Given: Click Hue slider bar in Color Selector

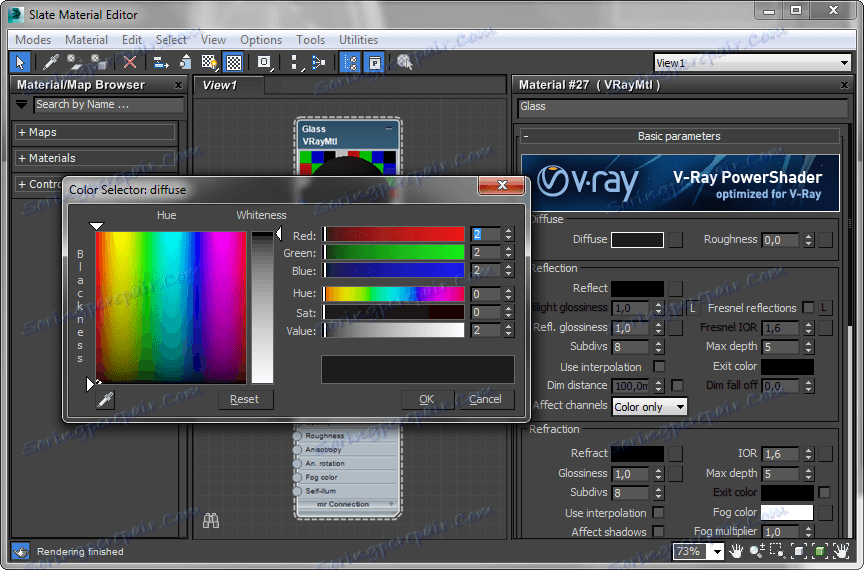Looking at the screenshot, I should click(395, 294).
